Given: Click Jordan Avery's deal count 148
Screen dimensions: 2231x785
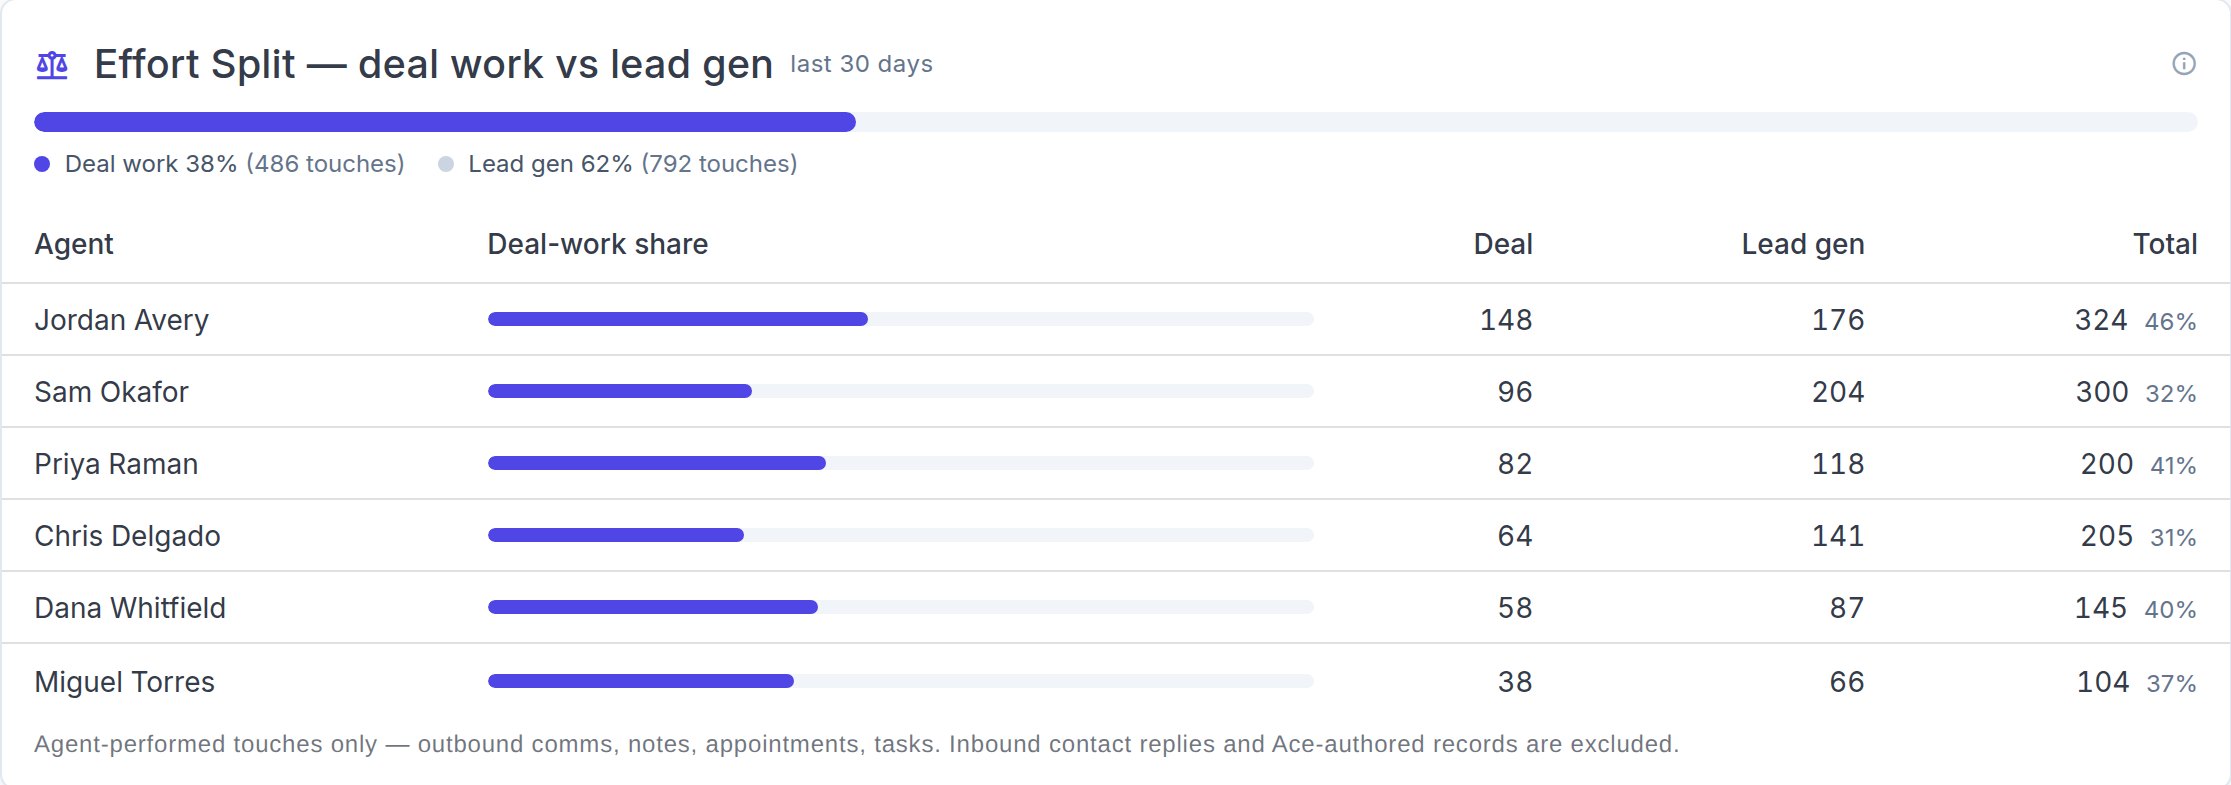Looking at the screenshot, I should click(1506, 320).
